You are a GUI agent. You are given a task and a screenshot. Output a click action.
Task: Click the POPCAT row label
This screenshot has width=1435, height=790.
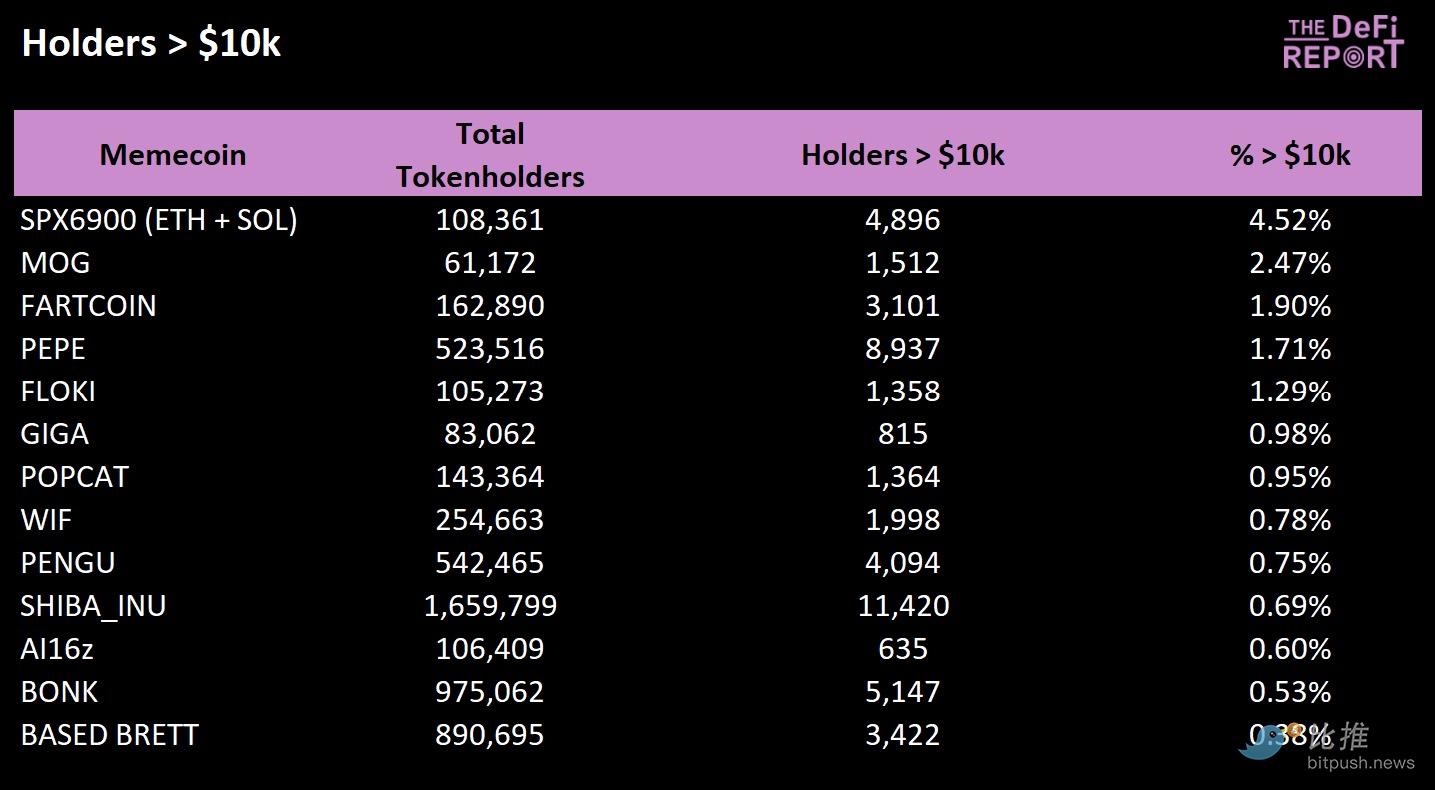point(75,477)
